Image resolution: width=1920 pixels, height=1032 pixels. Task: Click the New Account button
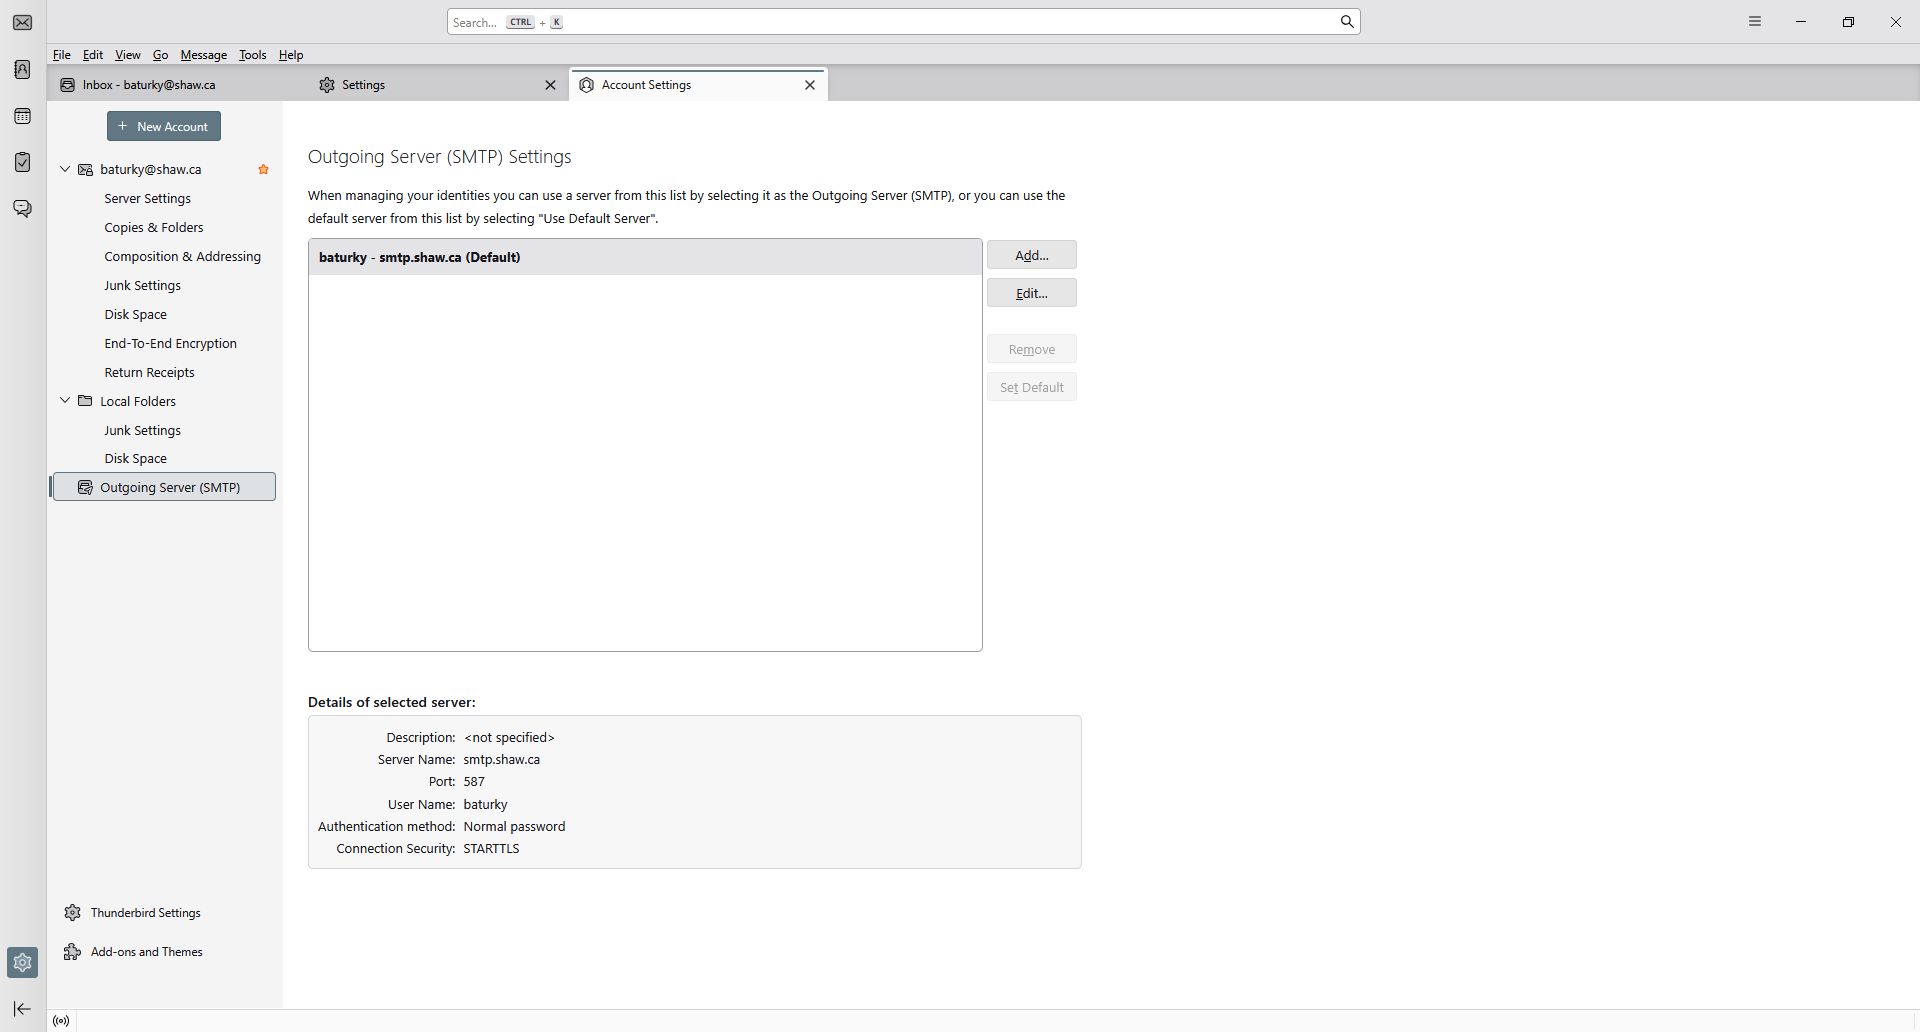click(x=164, y=126)
